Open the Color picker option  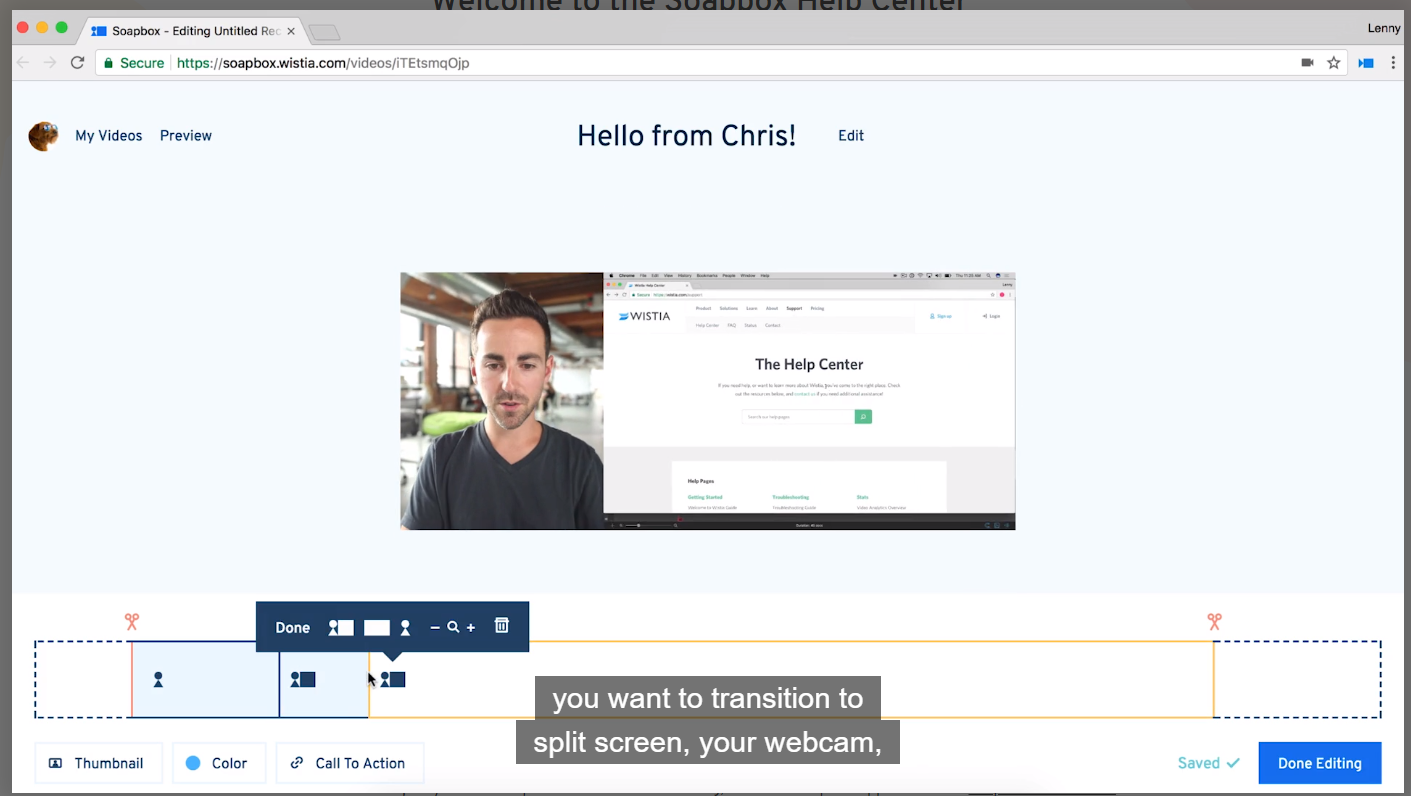tap(218, 763)
